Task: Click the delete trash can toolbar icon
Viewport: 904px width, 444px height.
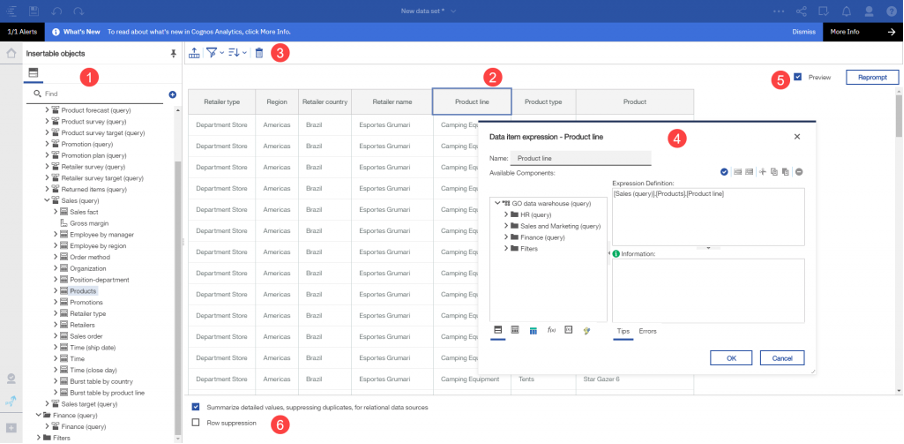Action: (259, 53)
